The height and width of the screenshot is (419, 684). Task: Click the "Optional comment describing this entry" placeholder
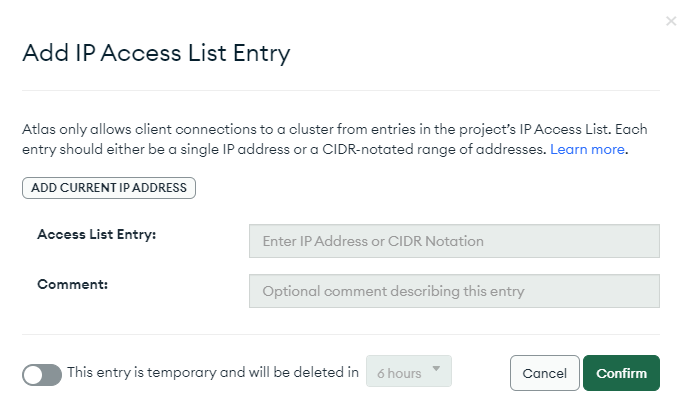point(393,291)
